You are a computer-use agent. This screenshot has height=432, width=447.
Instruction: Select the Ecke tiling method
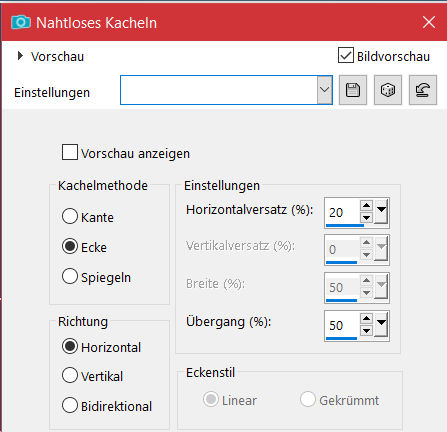pos(70,246)
